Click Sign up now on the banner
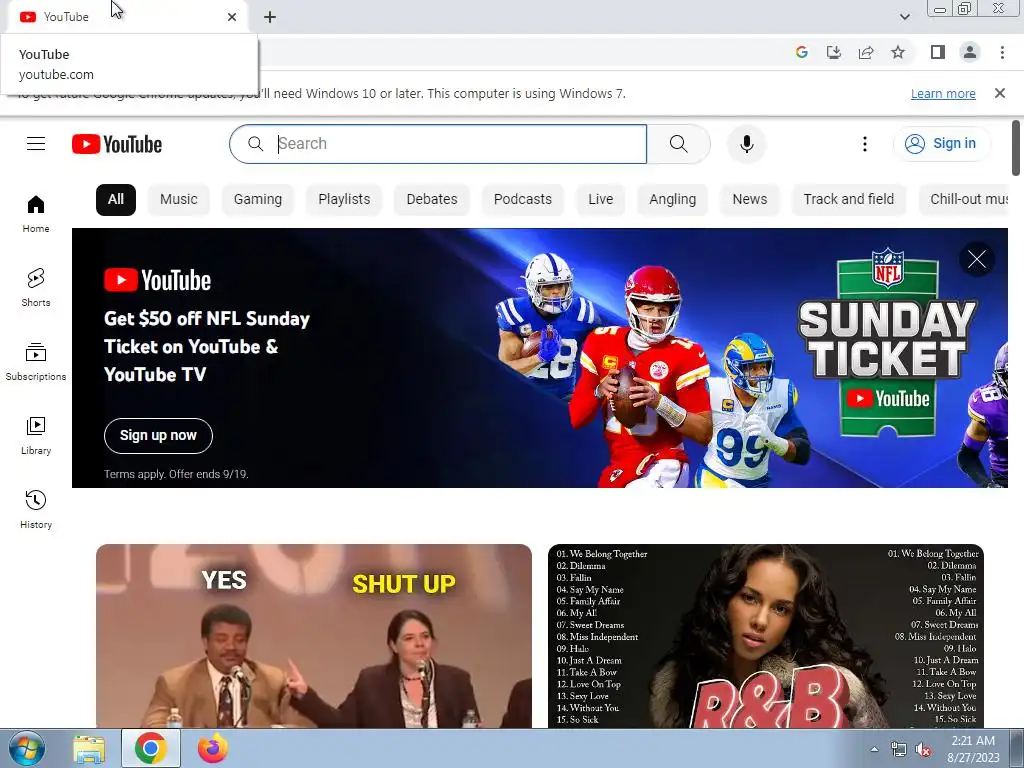The image size is (1024, 768). click(x=158, y=436)
